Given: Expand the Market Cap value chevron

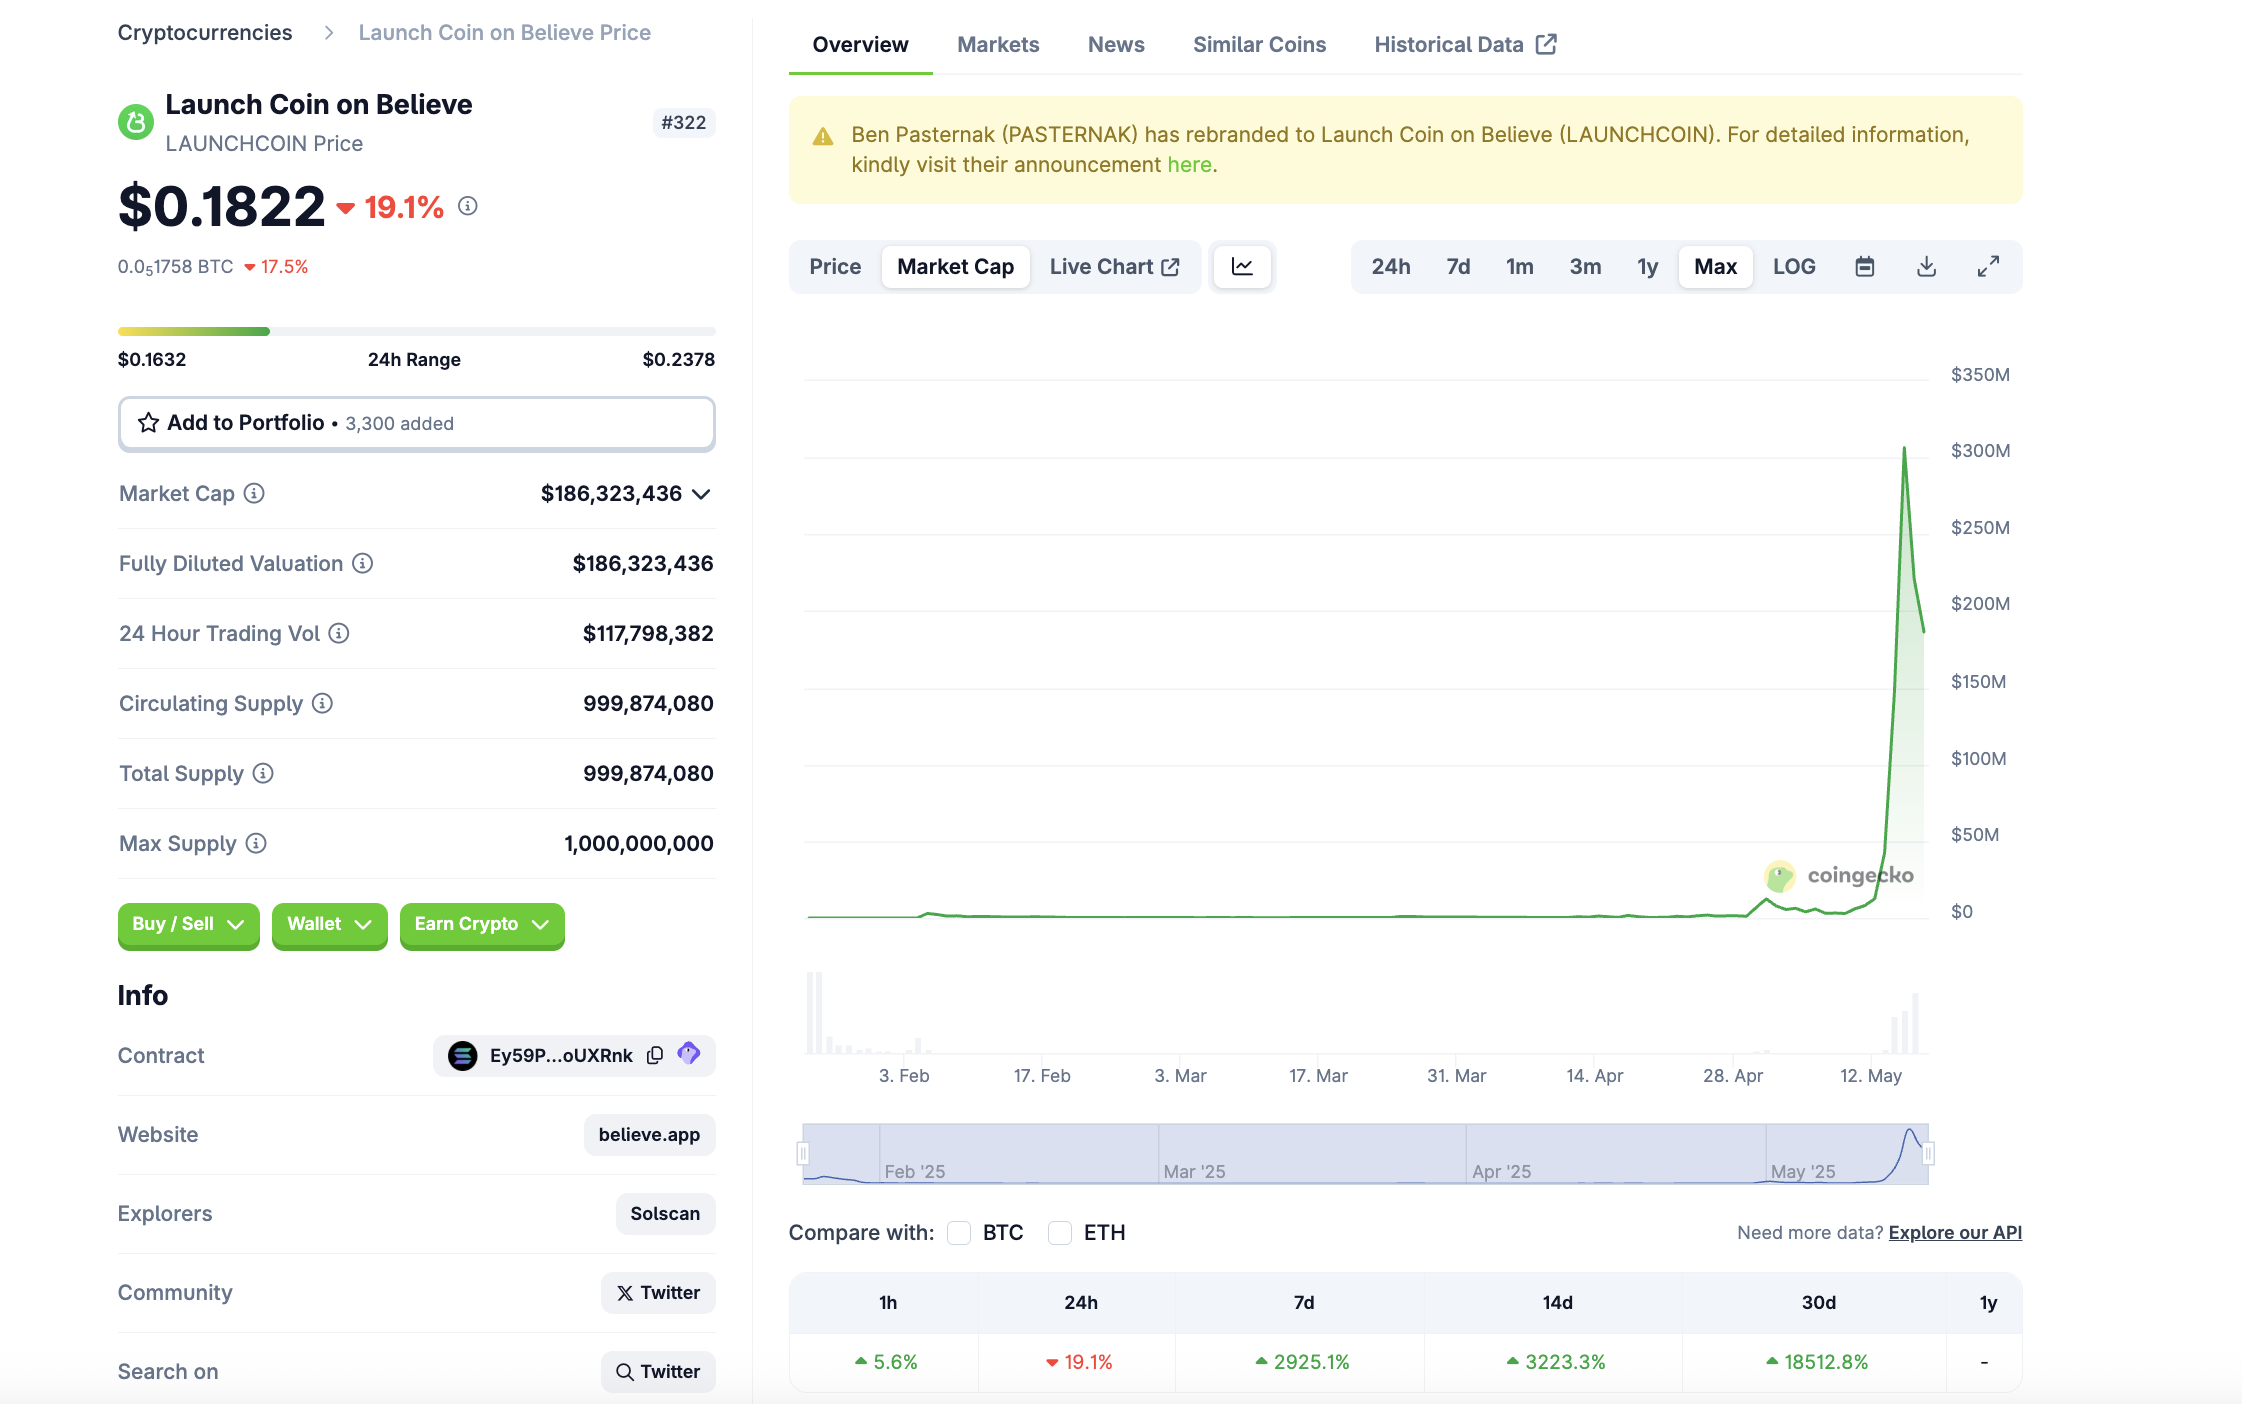Looking at the screenshot, I should pyautogui.click(x=701, y=494).
